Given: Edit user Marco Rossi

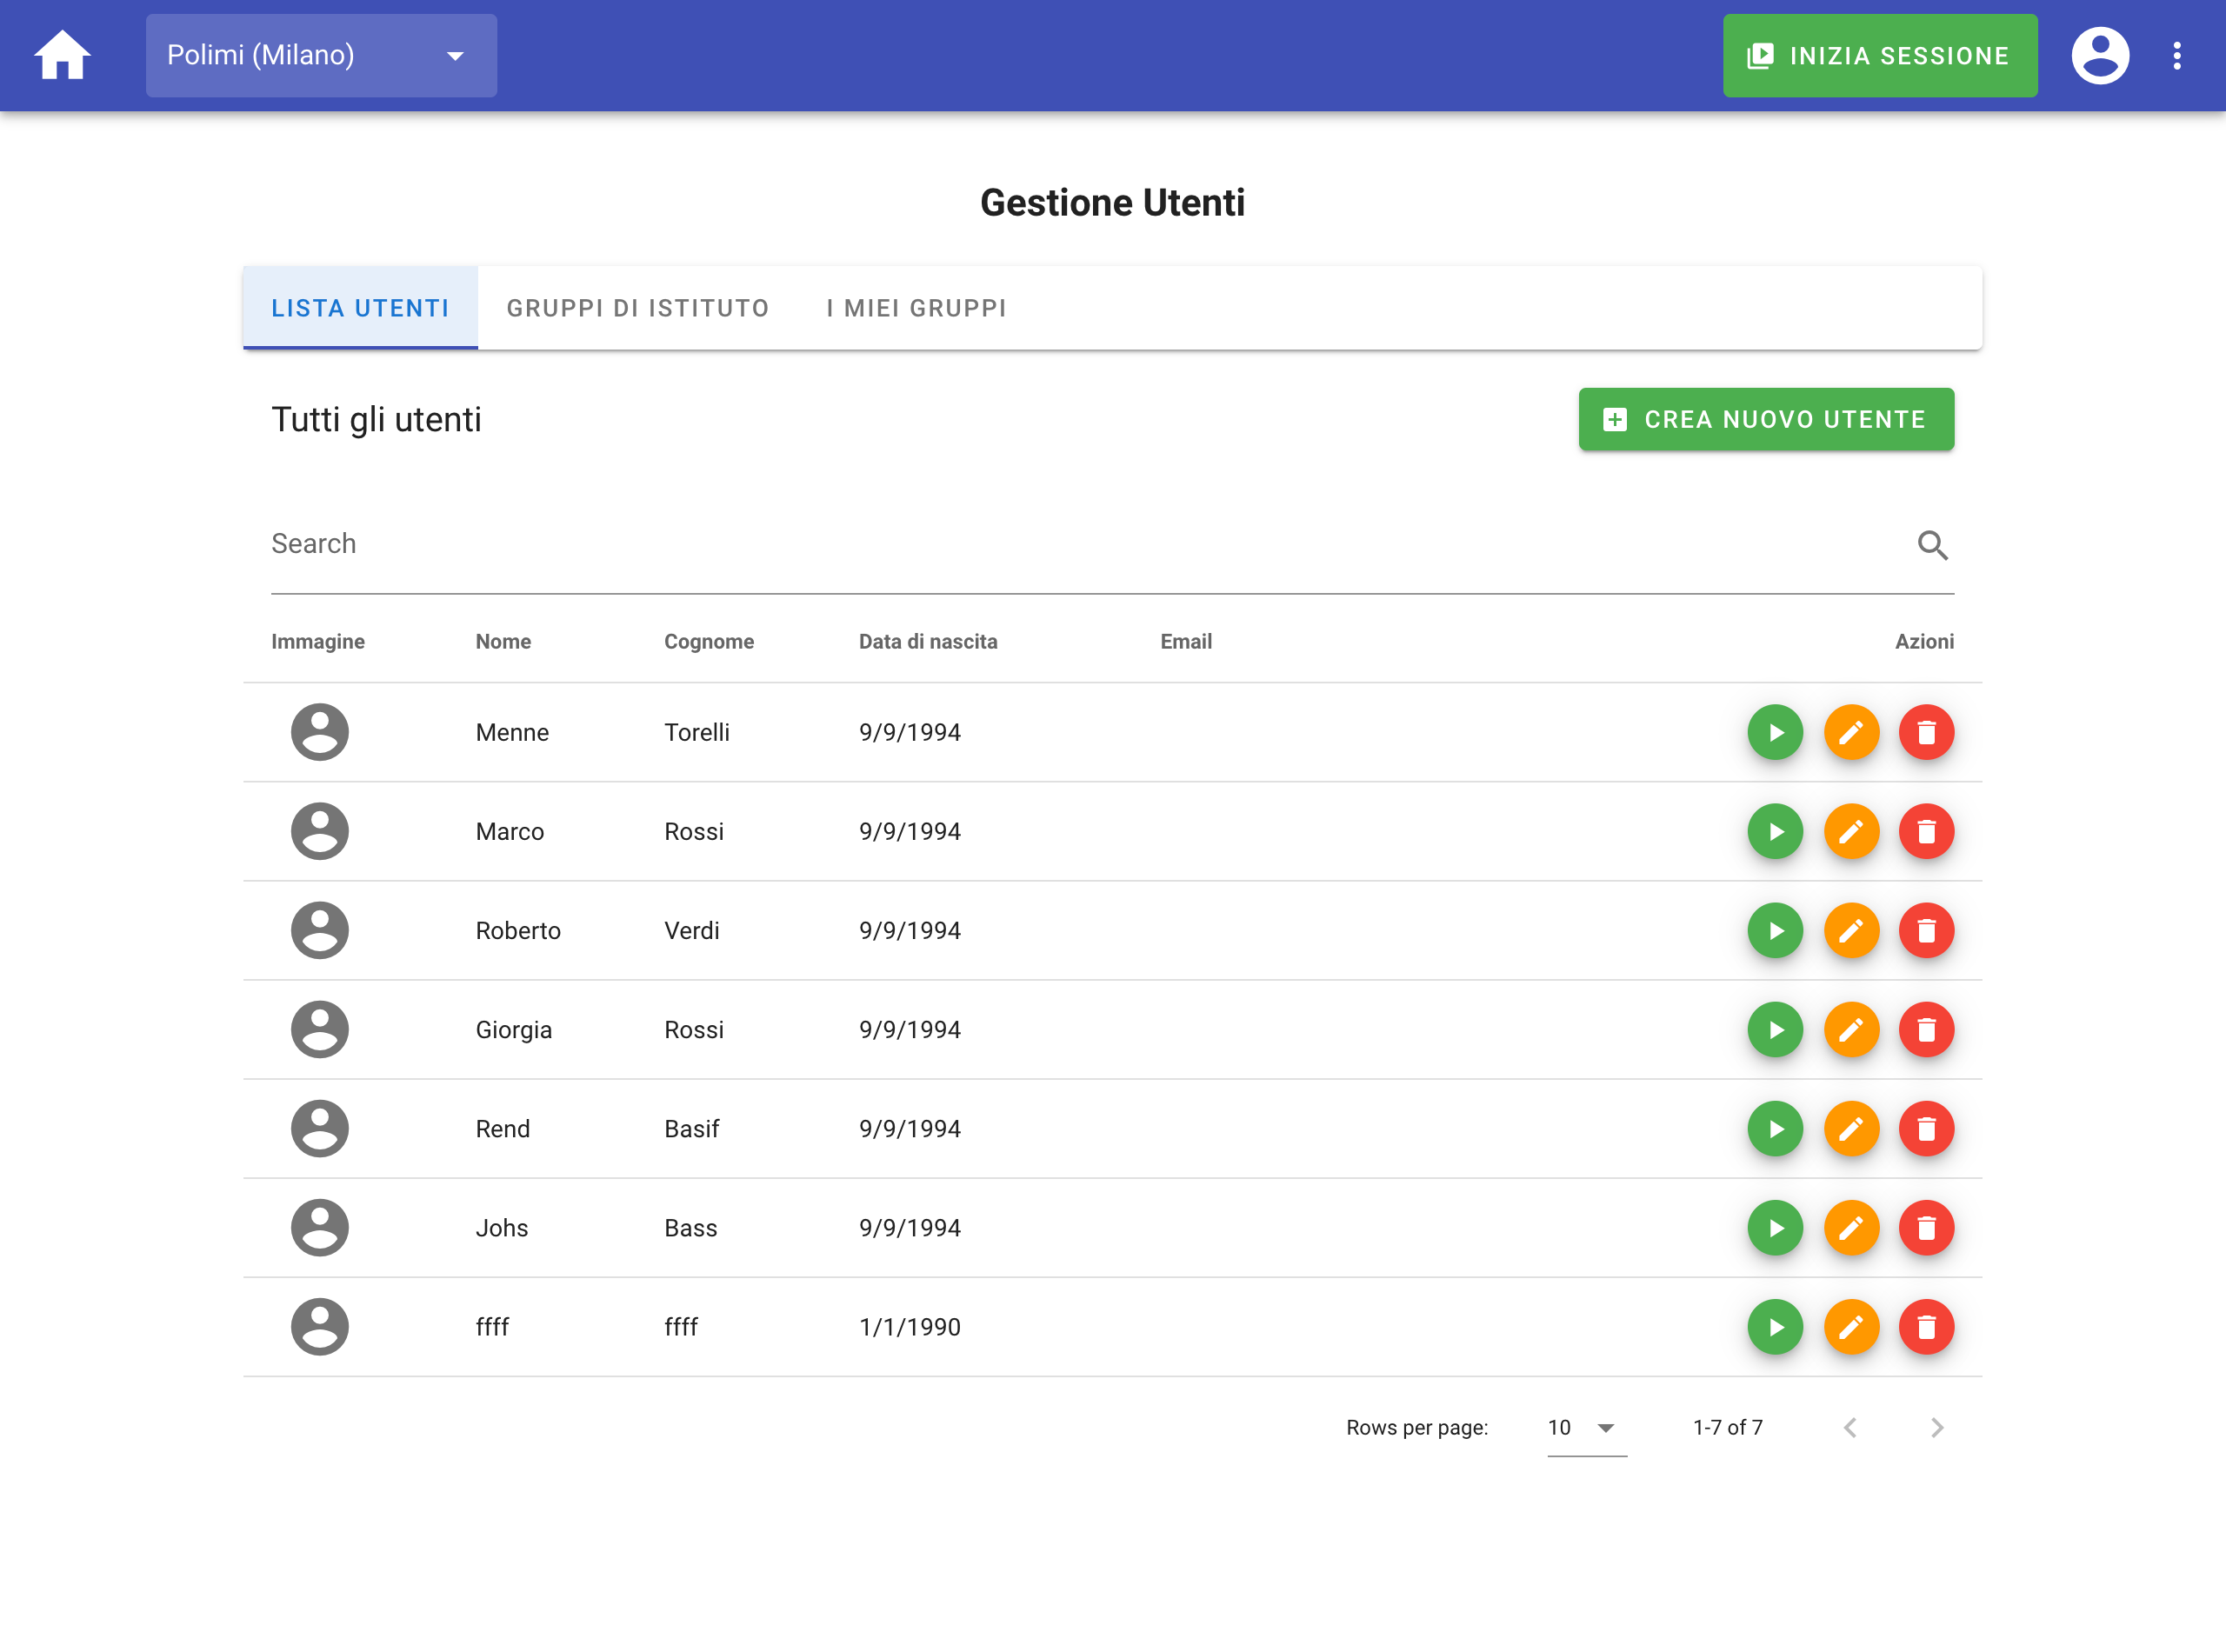Looking at the screenshot, I should [1851, 831].
